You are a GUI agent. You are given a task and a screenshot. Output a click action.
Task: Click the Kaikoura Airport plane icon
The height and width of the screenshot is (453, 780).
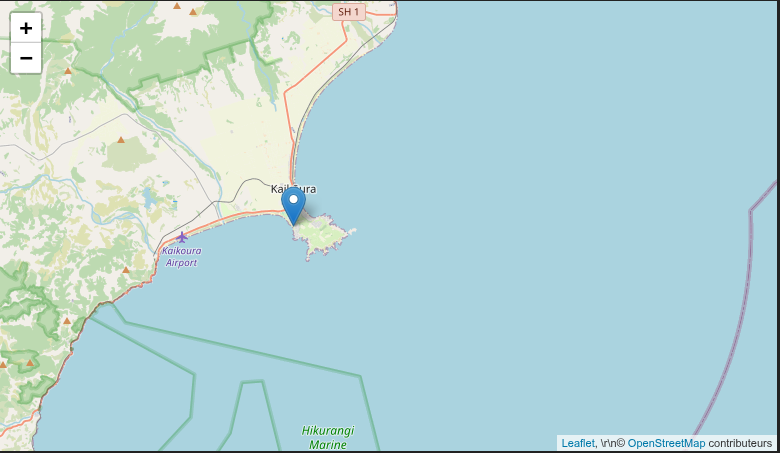click(x=182, y=237)
